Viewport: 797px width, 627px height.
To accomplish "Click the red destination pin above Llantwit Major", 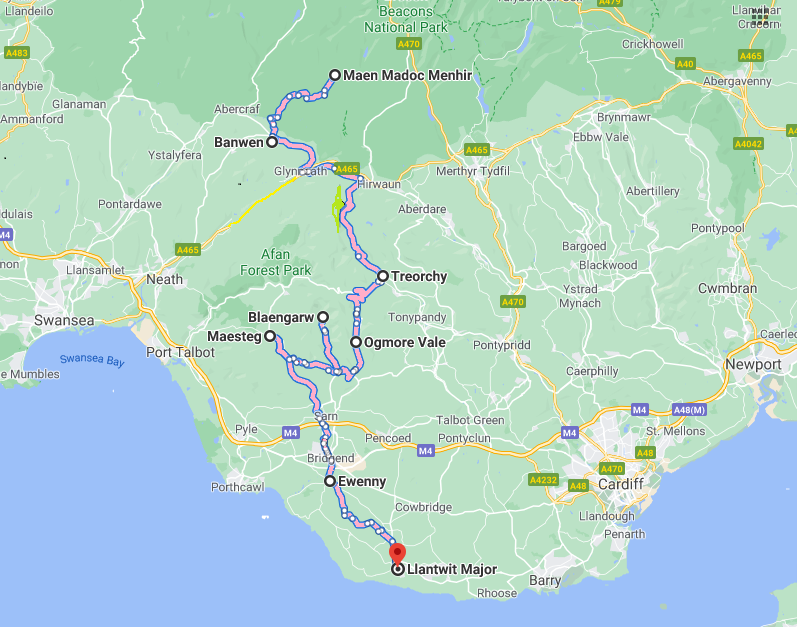I will click(x=397, y=552).
